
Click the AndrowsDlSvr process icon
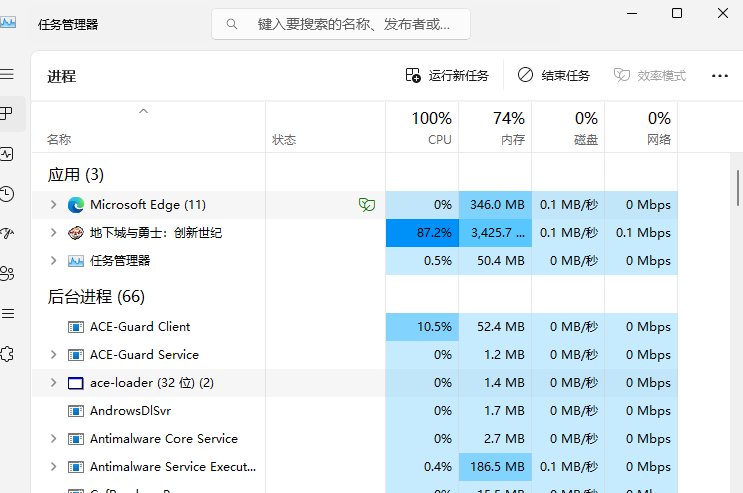click(76, 411)
